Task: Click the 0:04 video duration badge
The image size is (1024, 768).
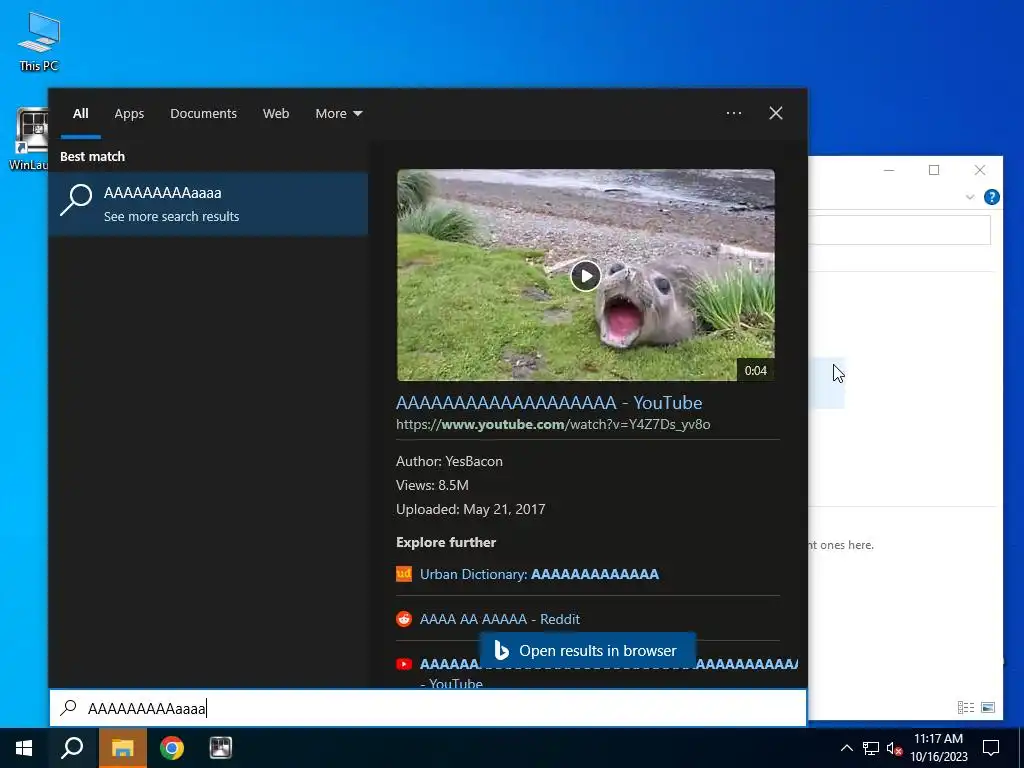Action: (x=756, y=370)
